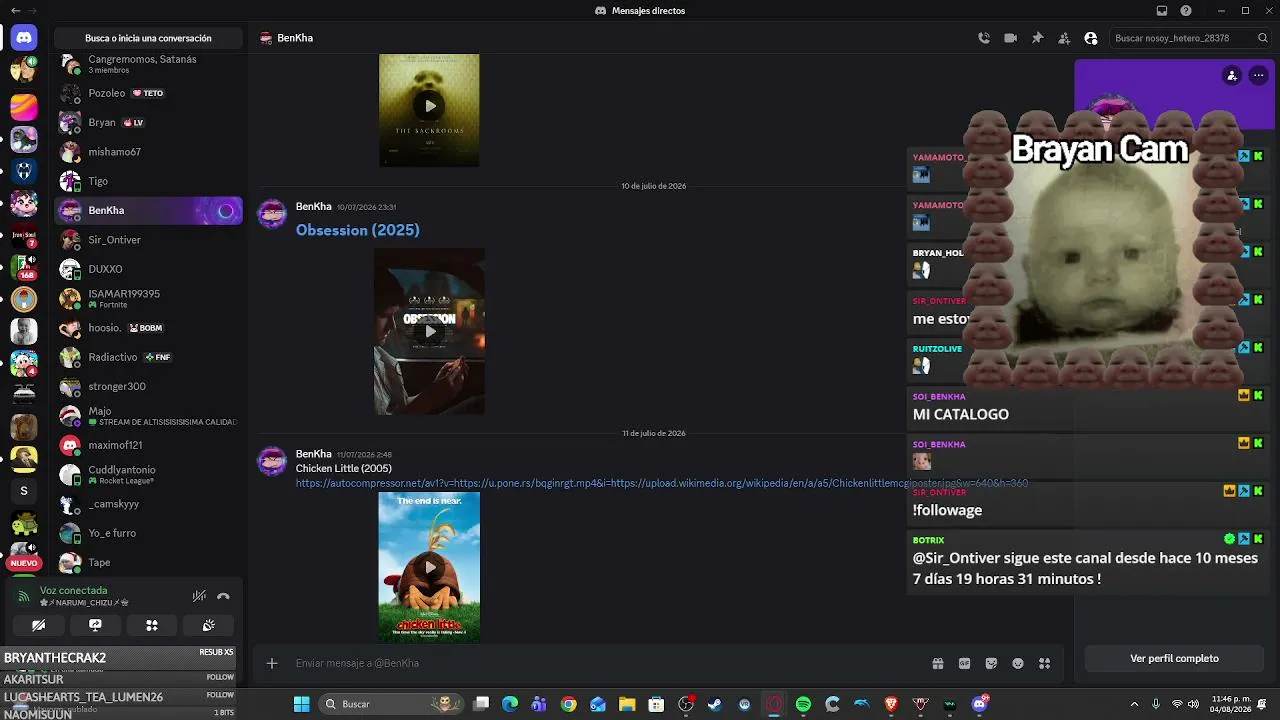Open Steam from the taskbar
The width and height of the screenshot is (1280, 720).
tap(715, 704)
